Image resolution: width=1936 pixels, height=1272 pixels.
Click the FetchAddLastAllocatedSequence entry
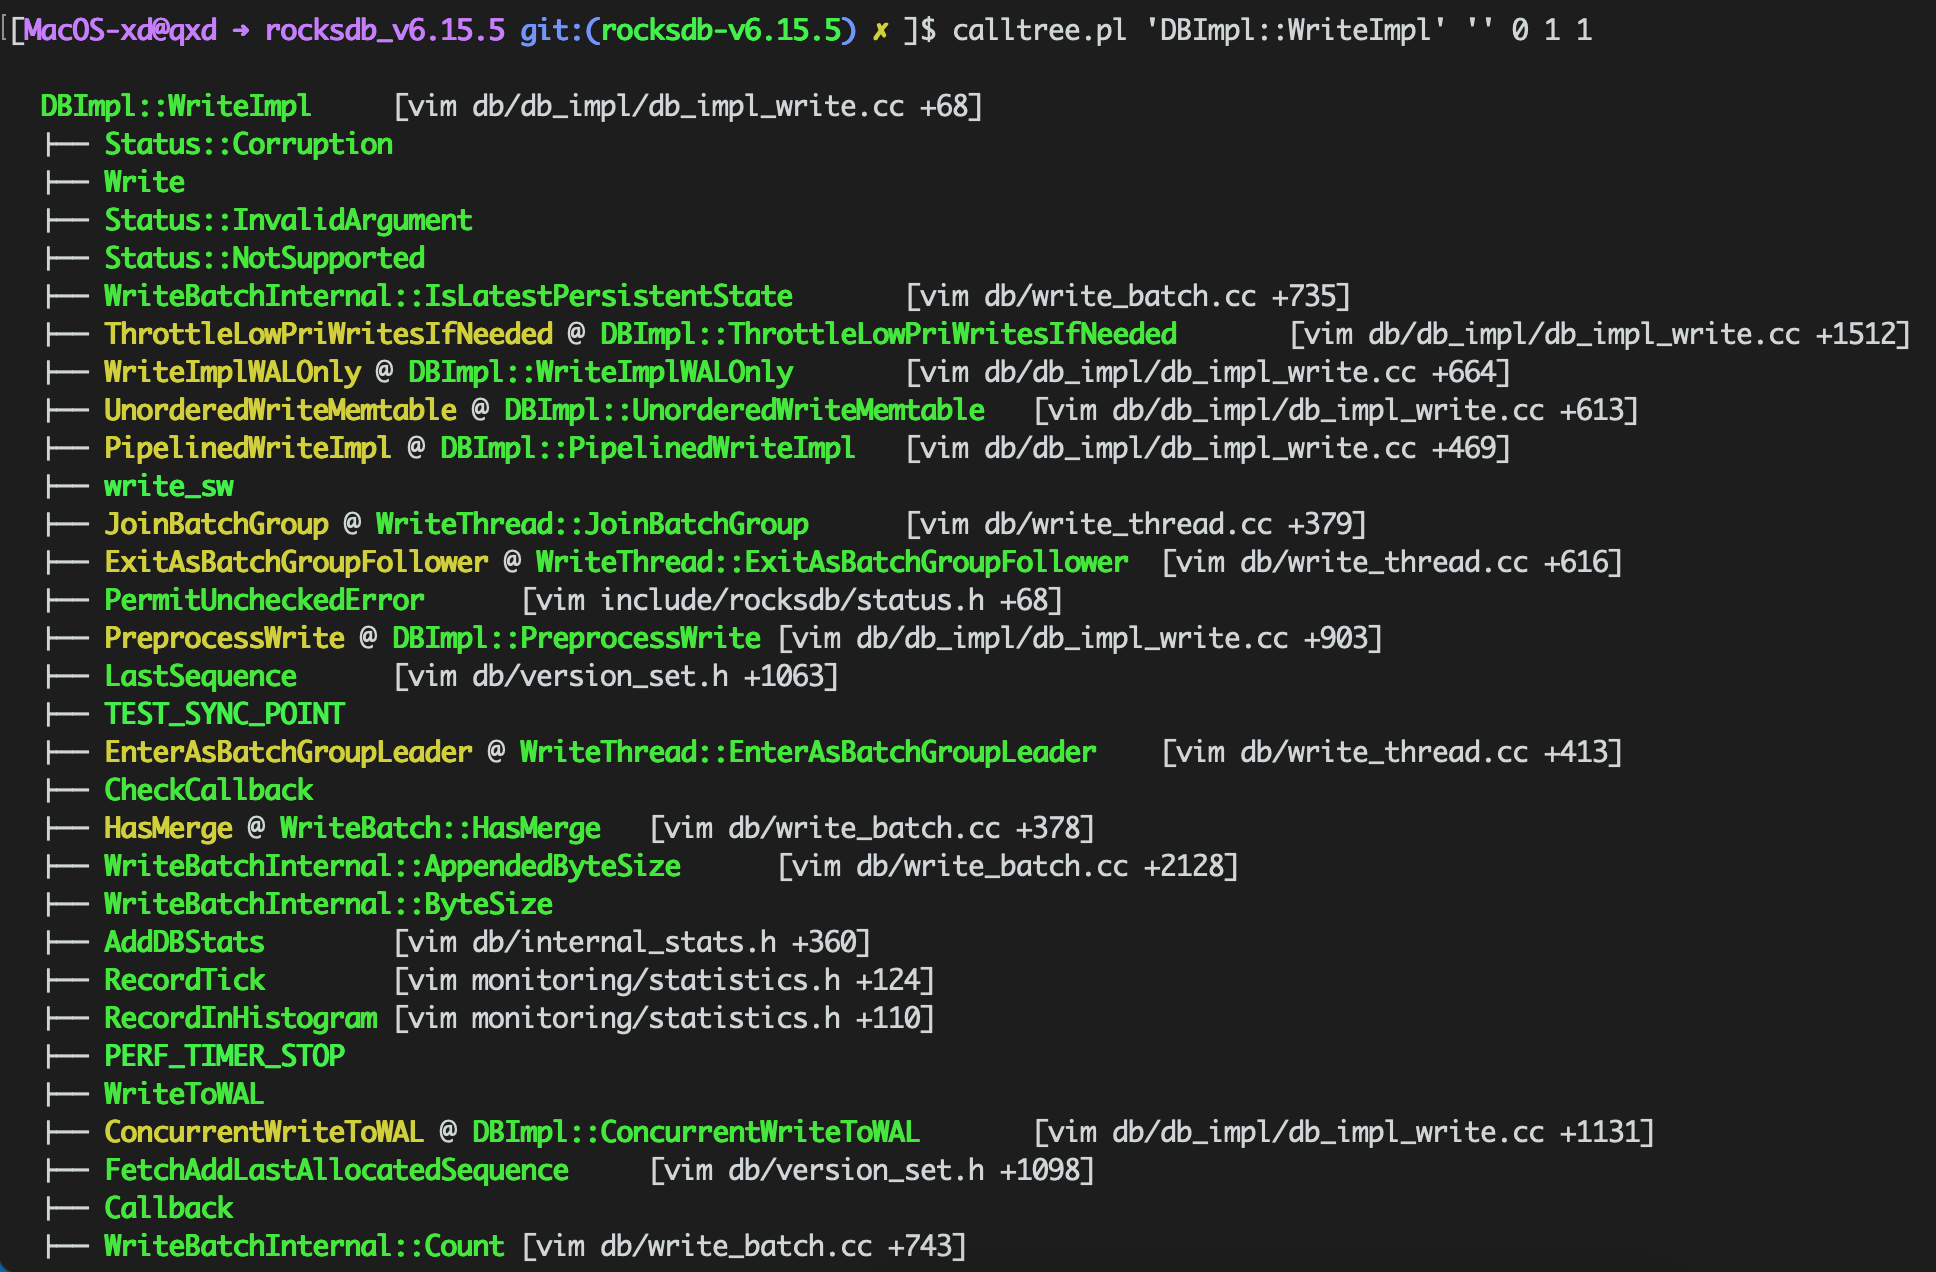[x=337, y=1170]
